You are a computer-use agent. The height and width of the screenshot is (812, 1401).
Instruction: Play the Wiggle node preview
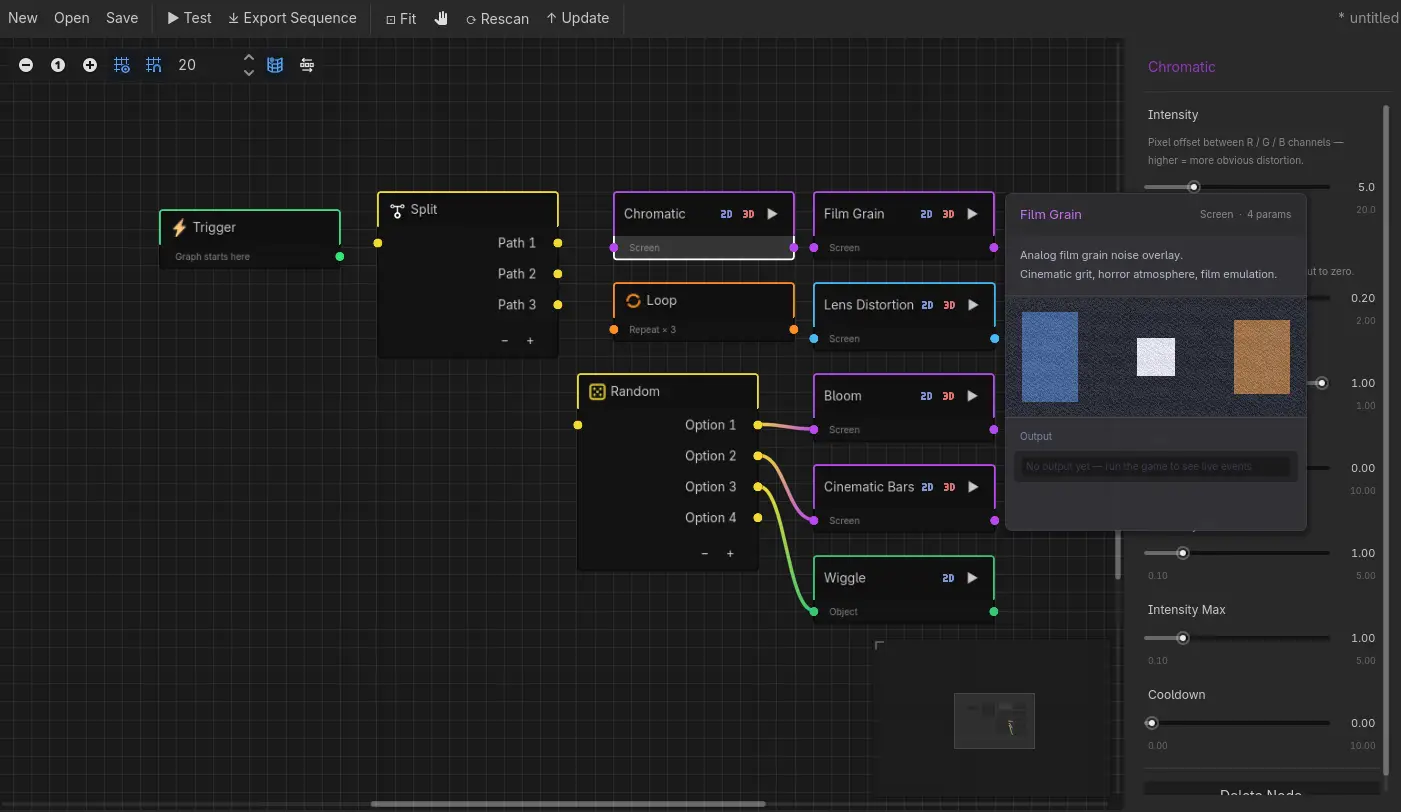click(x=972, y=578)
